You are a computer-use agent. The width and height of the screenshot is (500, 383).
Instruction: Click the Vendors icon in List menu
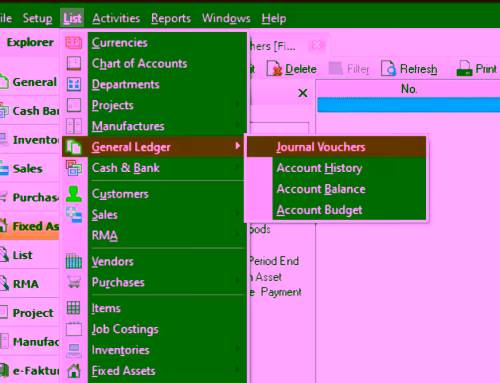pyautogui.click(x=74, y=261)
